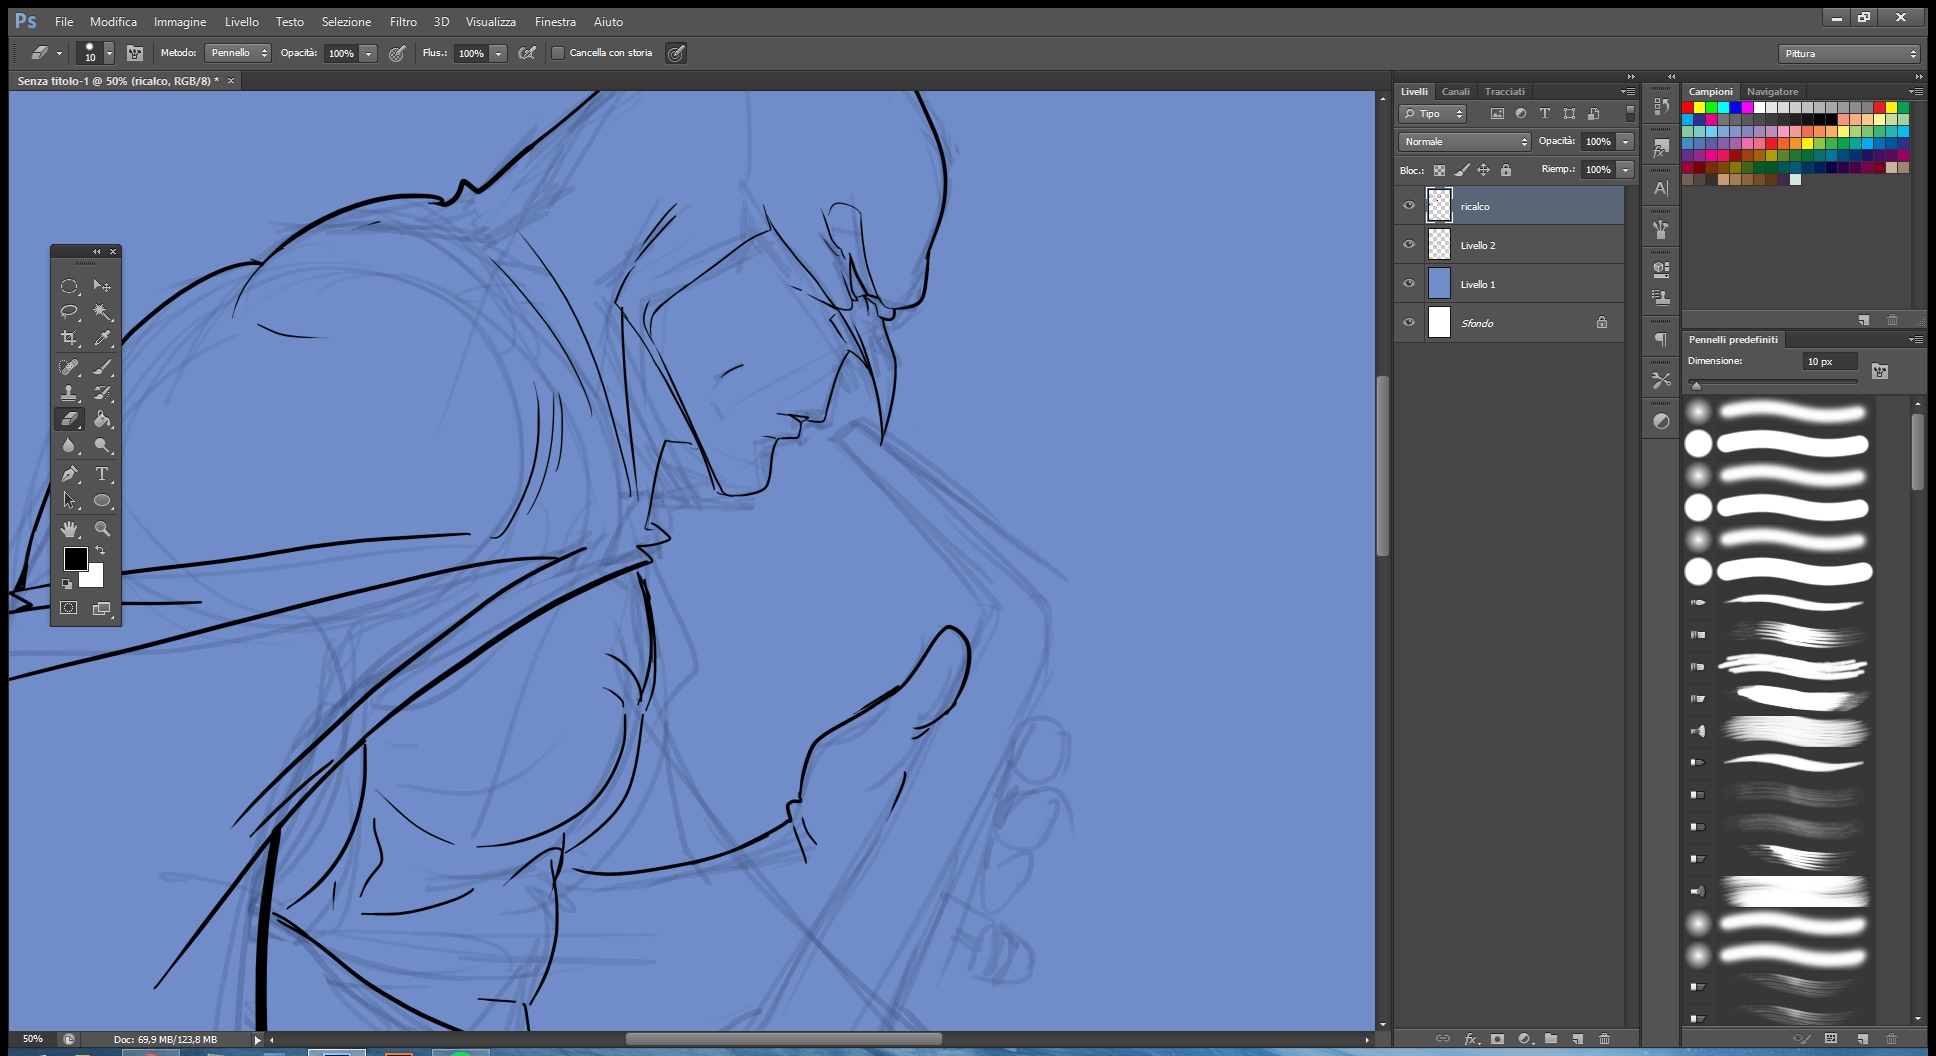Screen dimensions: 1936x1056
Task: Add a layer mask from Layers panel
Action: pyautogui.click(x=1497, y=1039)
